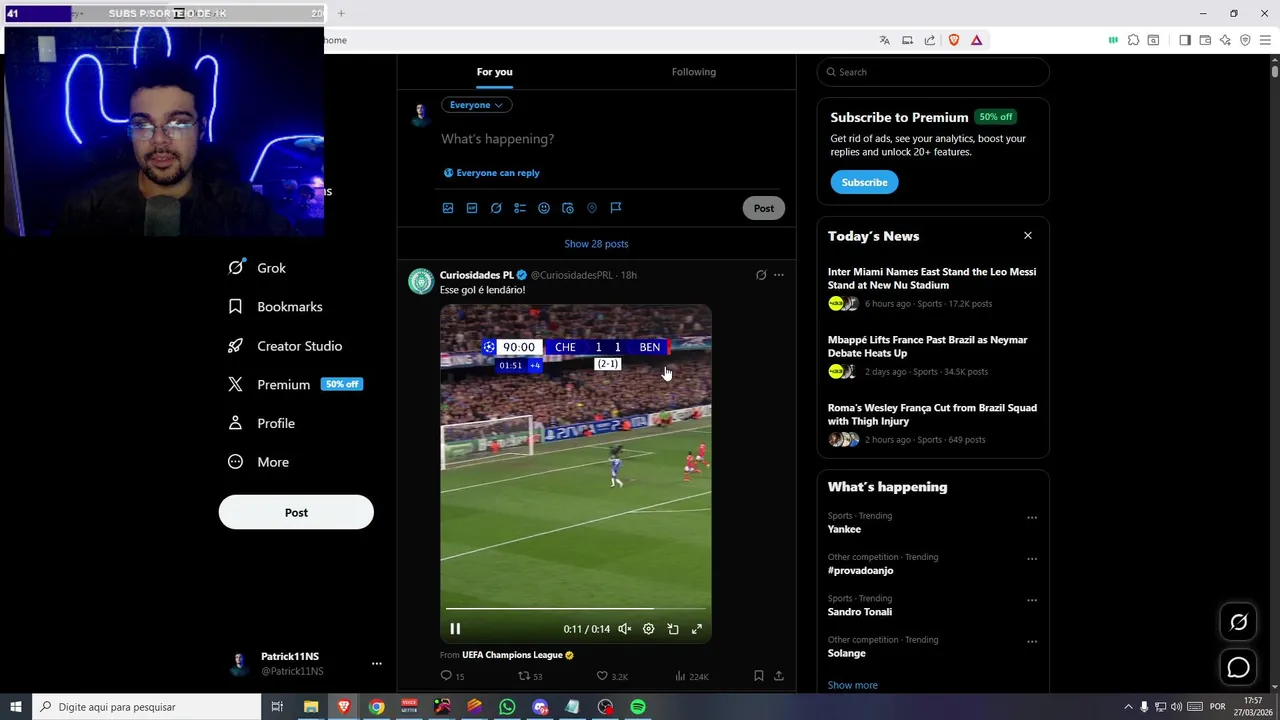The width and height of the screenshot is (1280, 720).
Task: Switch to the For you tab
Action: pyautogui.click(x=495, y=72)
